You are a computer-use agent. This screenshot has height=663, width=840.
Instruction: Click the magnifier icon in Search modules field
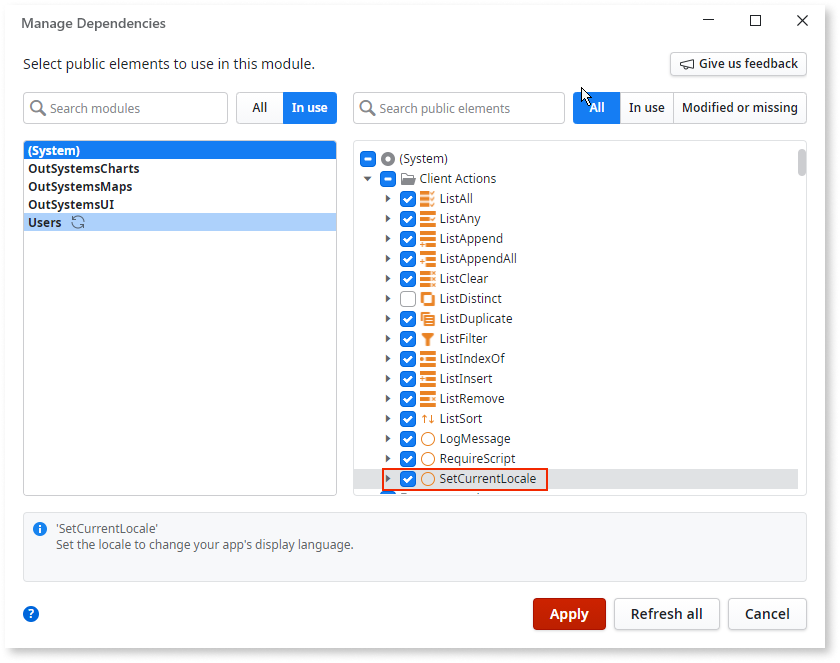click(37, 107)
